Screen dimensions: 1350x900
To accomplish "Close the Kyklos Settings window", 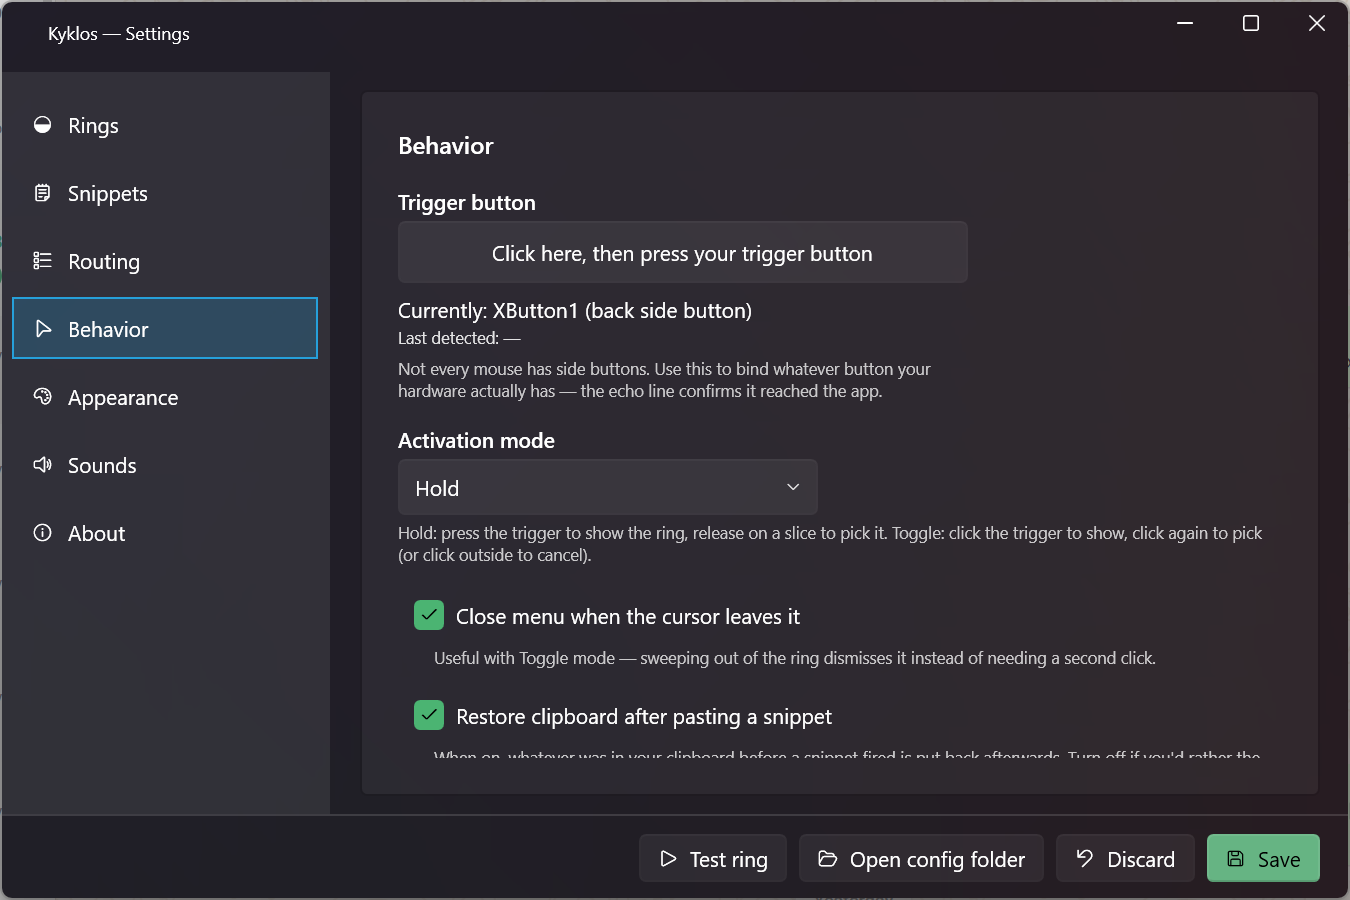I will pyautogui.click(x=1317, y=23).
